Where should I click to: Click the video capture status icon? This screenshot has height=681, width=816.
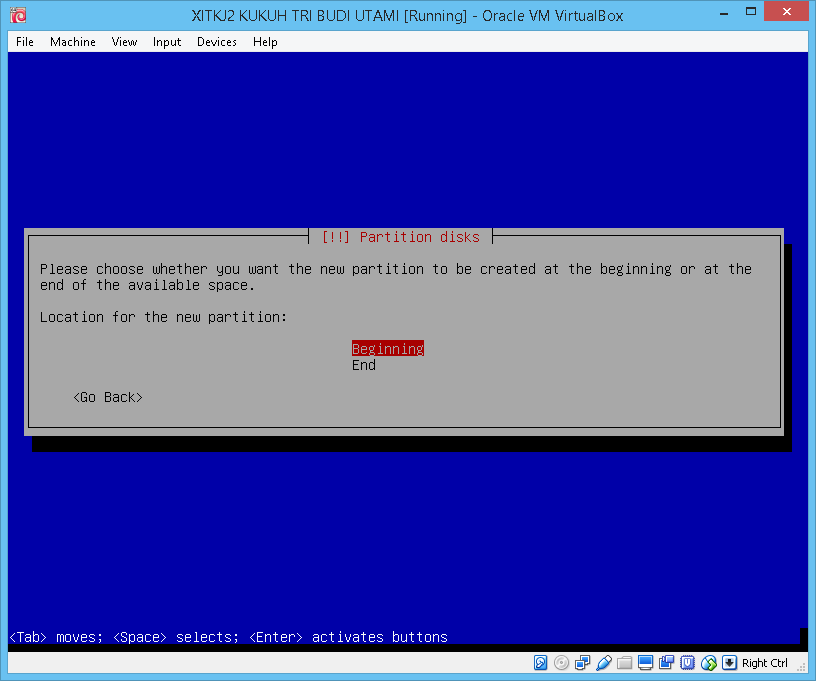pos(667,663)
